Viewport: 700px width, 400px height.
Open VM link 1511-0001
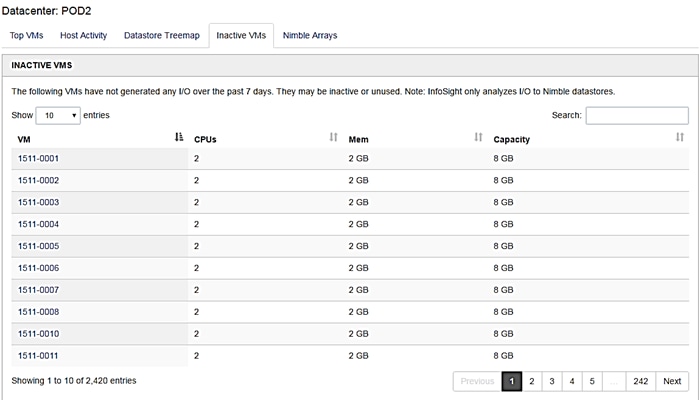click(x=38, y=158)
